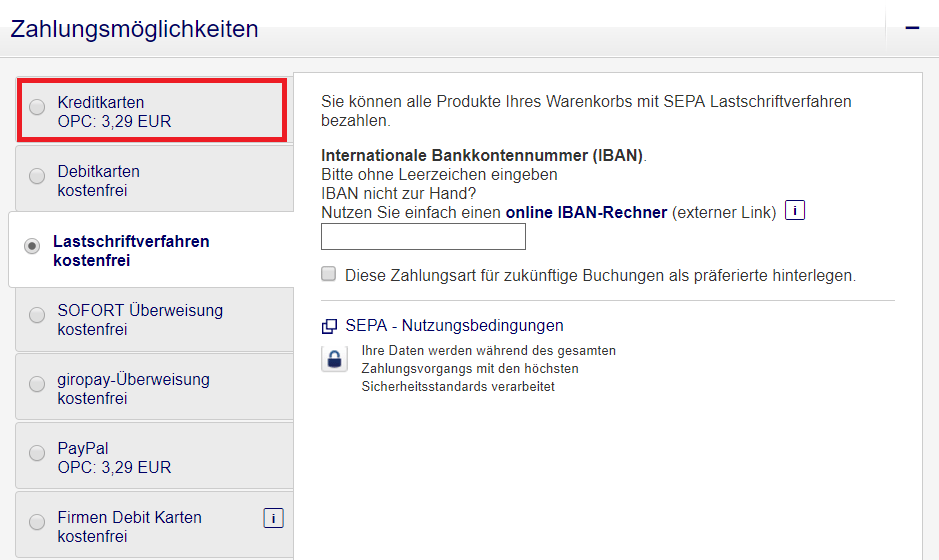
Task: Select the giropay-Überweisung radio button
Action: (x=37, y=384)
